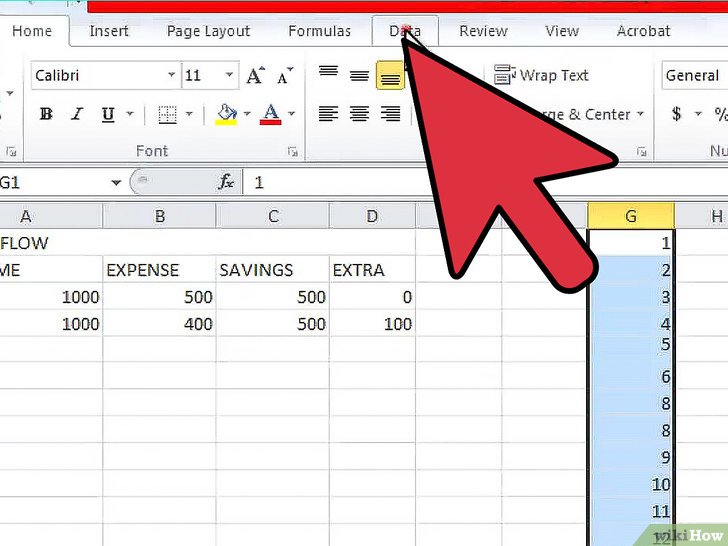728x546 pixels.
Task: Open Clipboard dialog launcher
Action: pos(11,151)
